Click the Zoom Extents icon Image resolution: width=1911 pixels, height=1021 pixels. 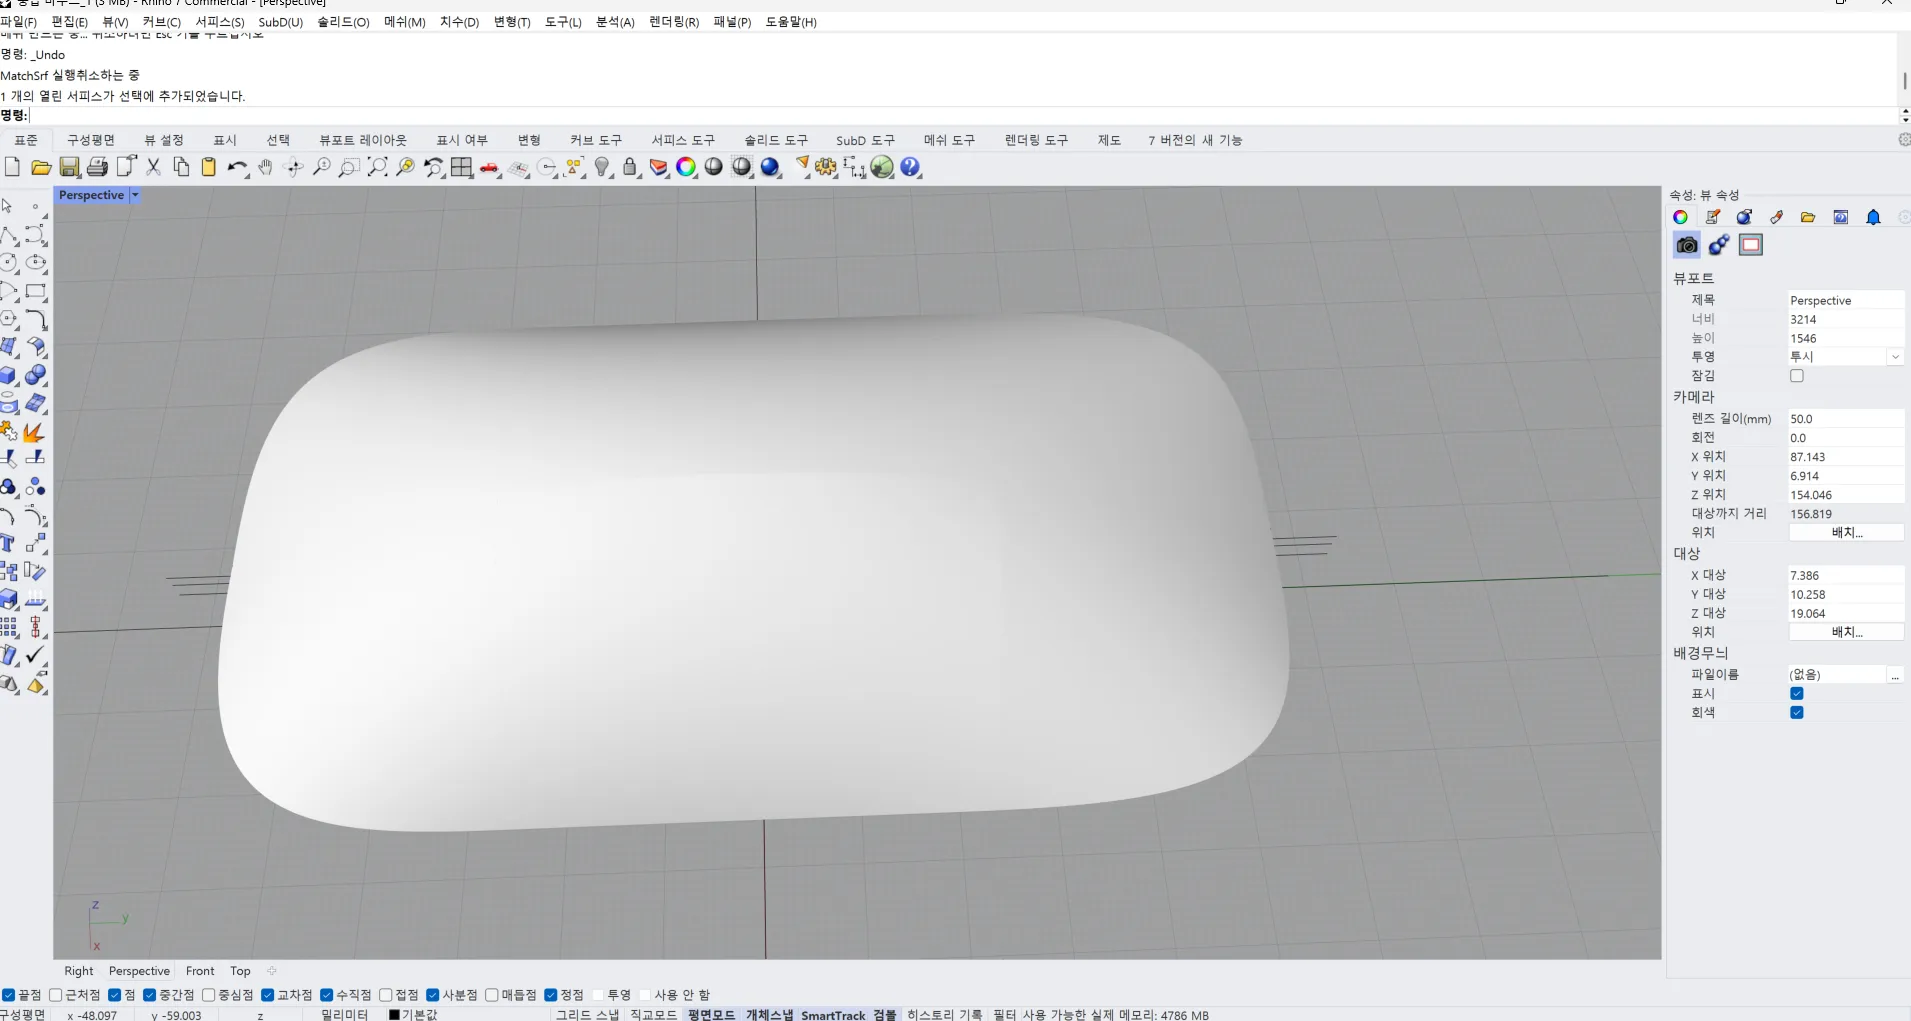click(377, 167)
